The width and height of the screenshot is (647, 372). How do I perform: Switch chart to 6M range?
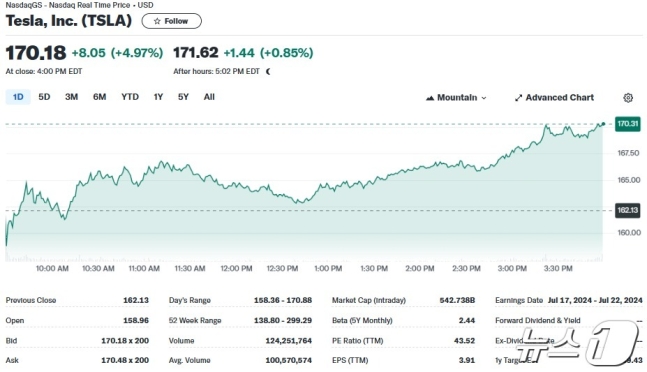(99, 97)
